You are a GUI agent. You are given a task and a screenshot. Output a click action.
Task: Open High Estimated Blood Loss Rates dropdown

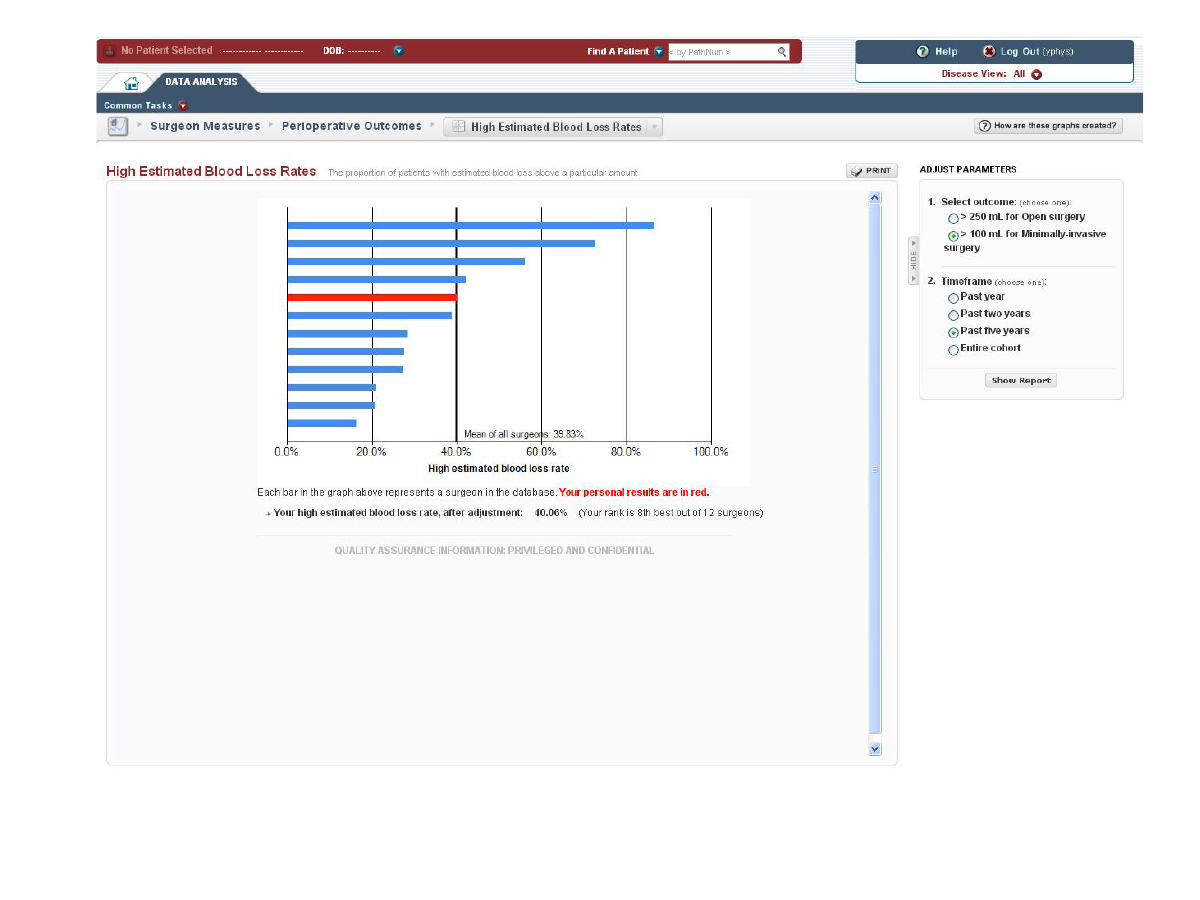point(654,127)
